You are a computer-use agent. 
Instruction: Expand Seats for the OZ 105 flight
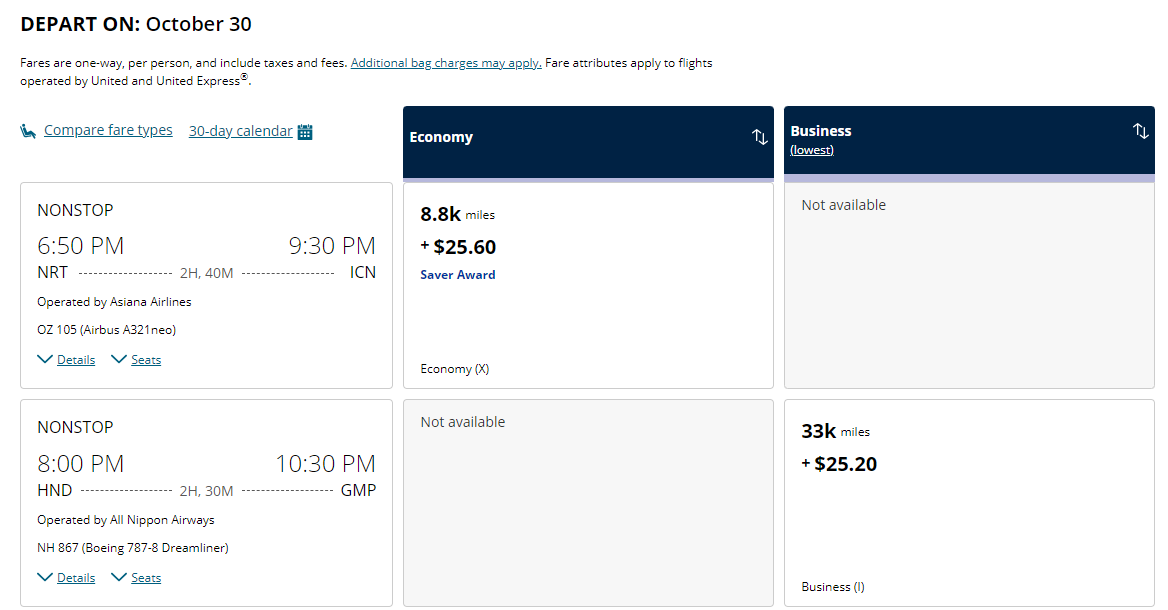point(145,359)
